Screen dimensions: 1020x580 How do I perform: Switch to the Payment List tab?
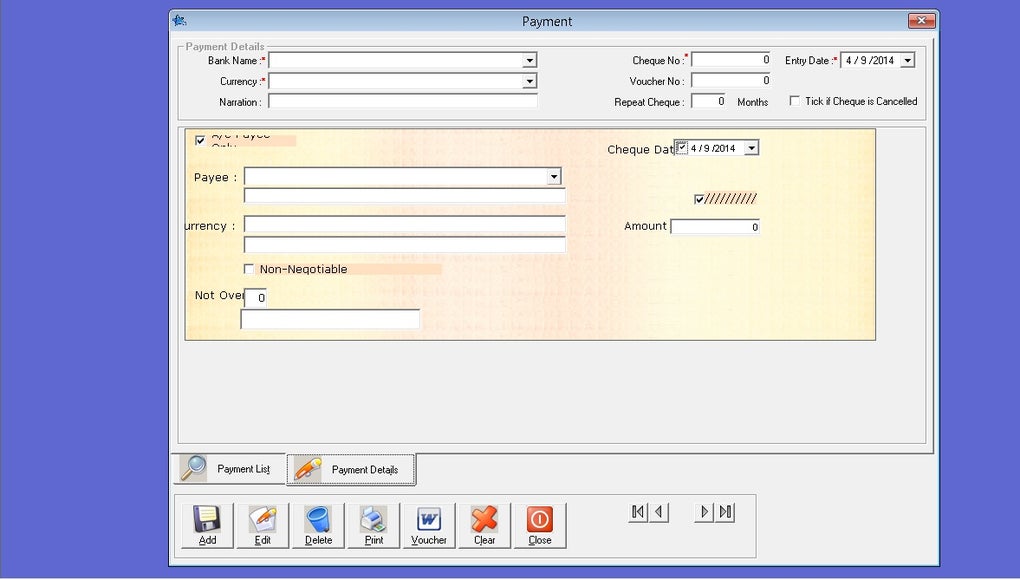[x=229, y=469]
